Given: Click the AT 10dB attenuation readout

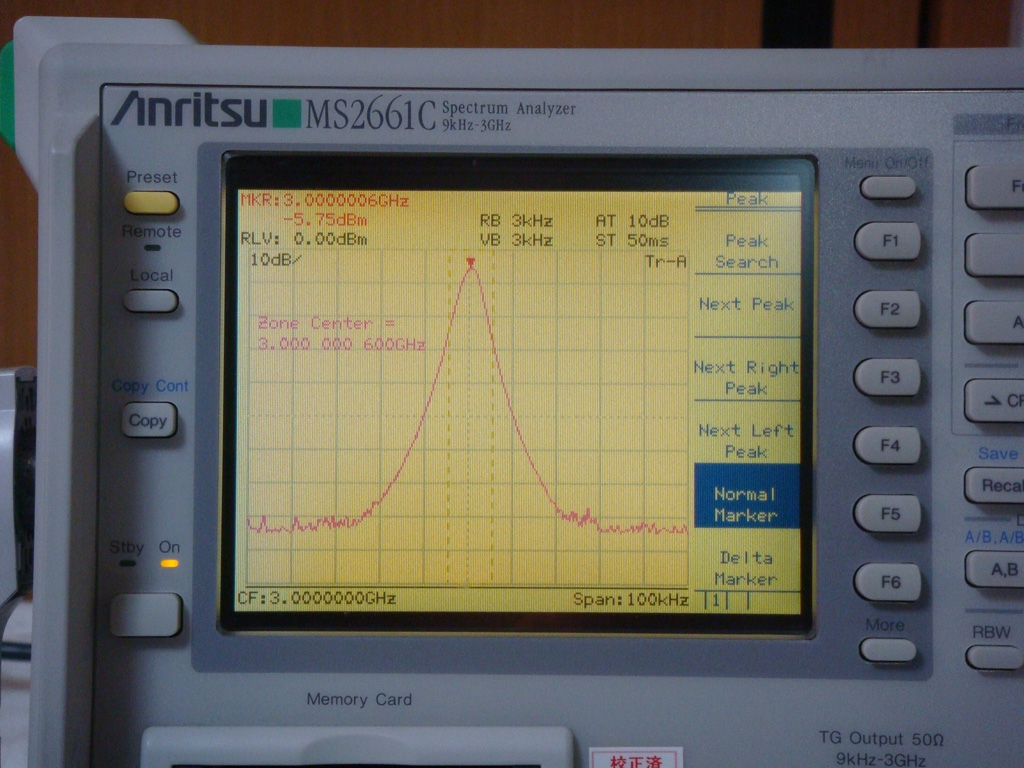Looking at the screenshot, I should click(x=632, y=221).
